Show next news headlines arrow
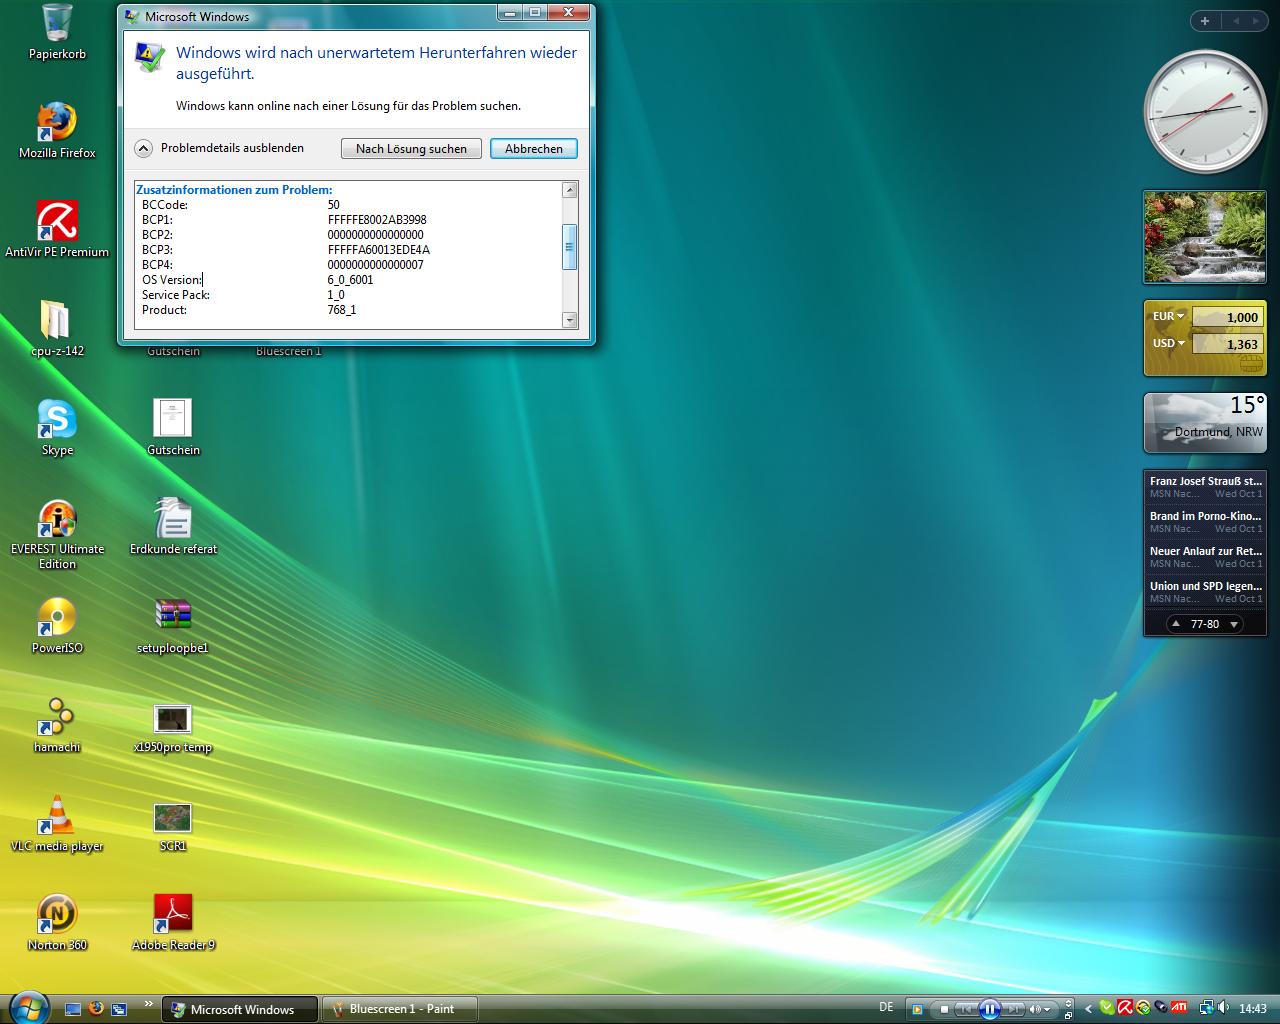 tap(1234, 624)
